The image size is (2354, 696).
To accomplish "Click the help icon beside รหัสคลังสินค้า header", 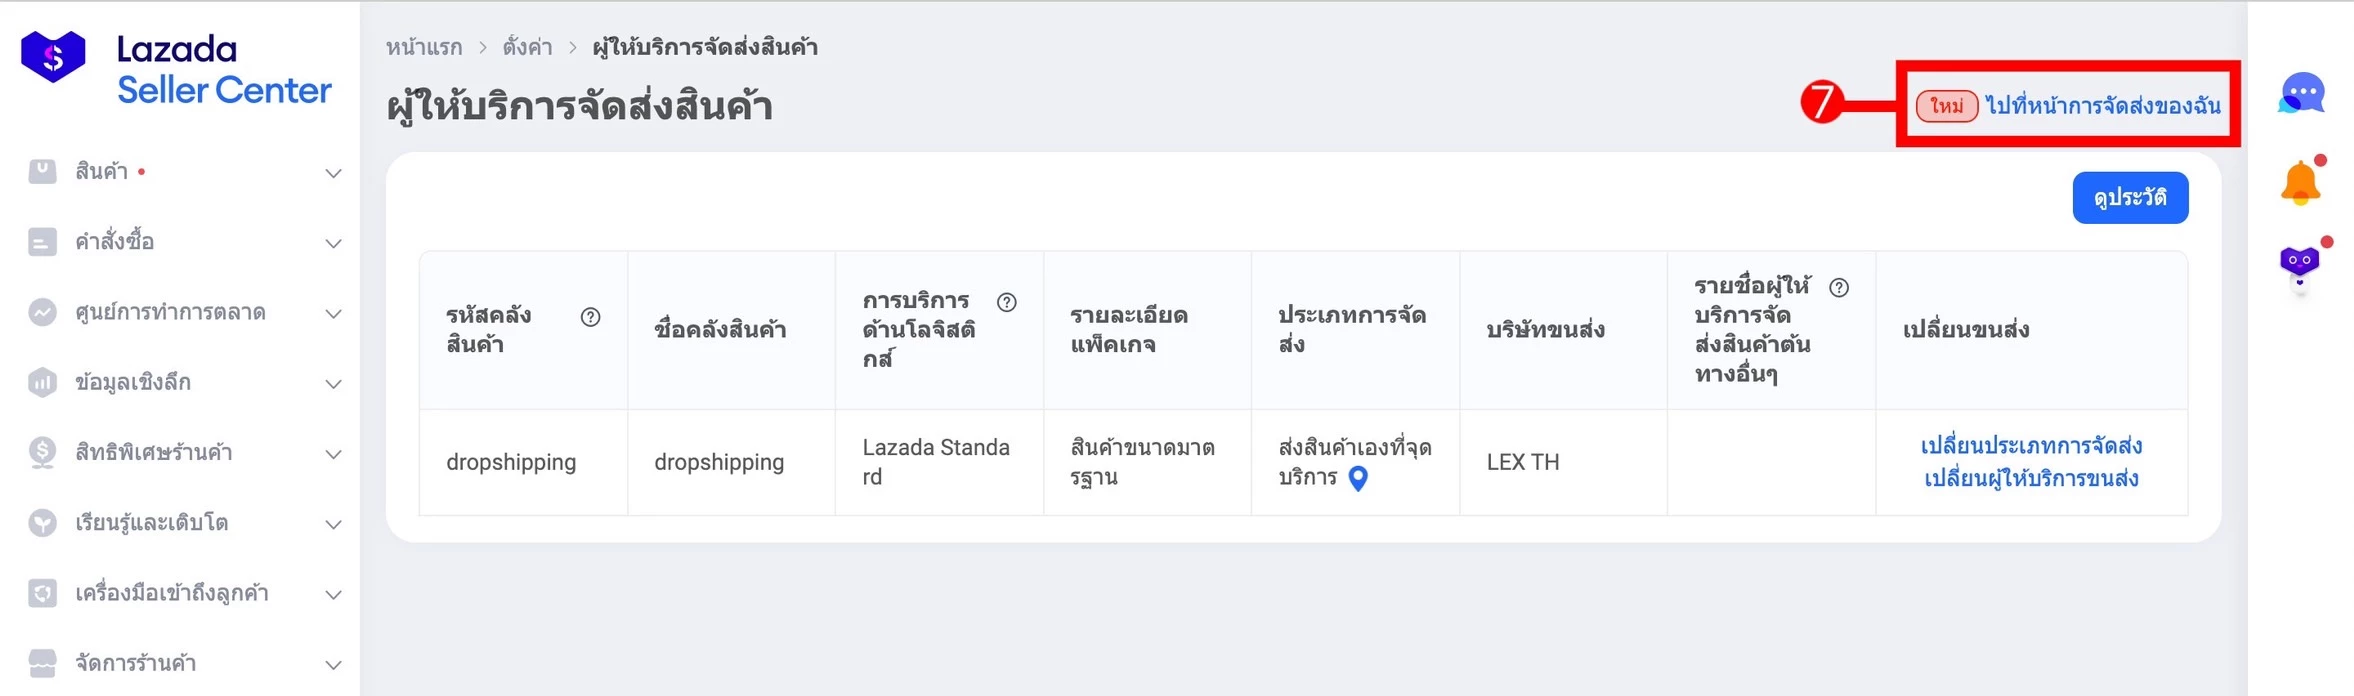I will (x=591, y=317).
